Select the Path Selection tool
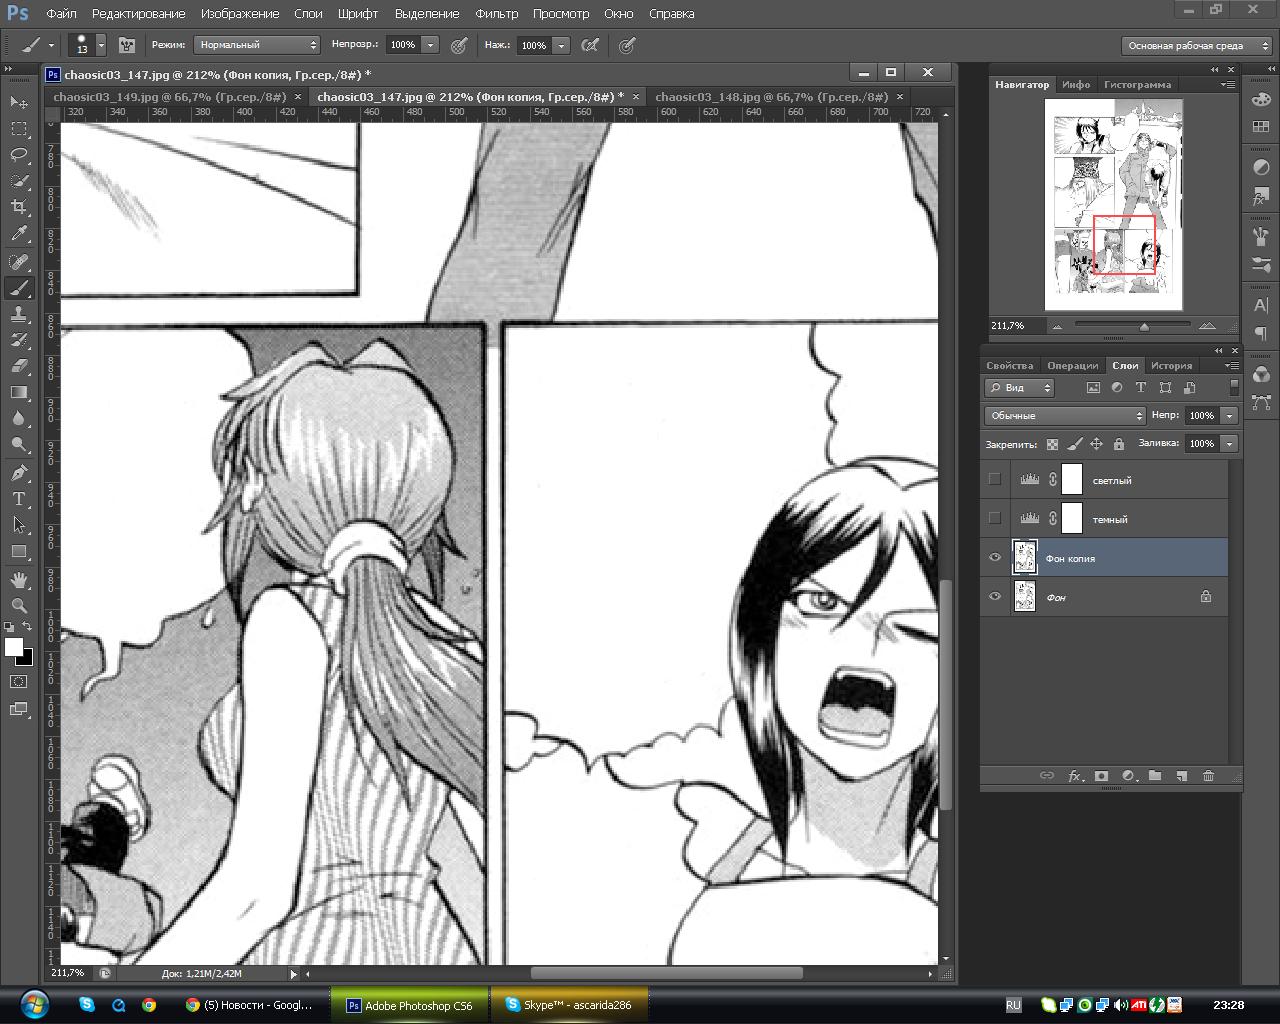The height and width of the screenshot is (1024, 1280). pos(19,524)
